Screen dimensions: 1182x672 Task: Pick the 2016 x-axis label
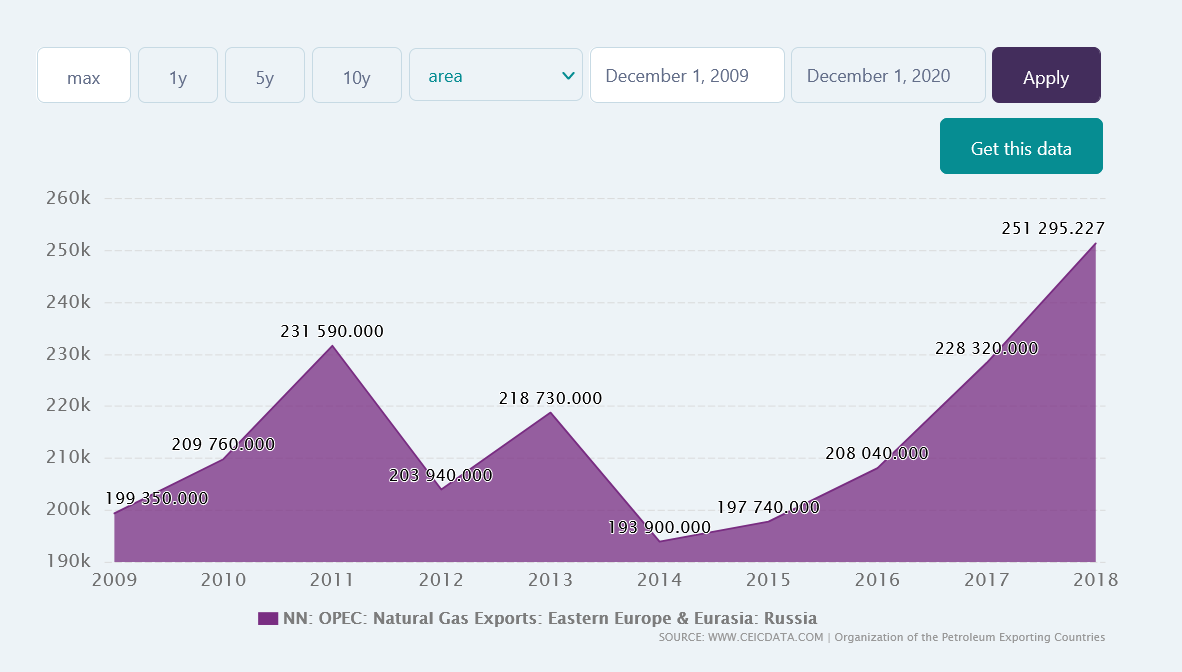coord(877,580)
